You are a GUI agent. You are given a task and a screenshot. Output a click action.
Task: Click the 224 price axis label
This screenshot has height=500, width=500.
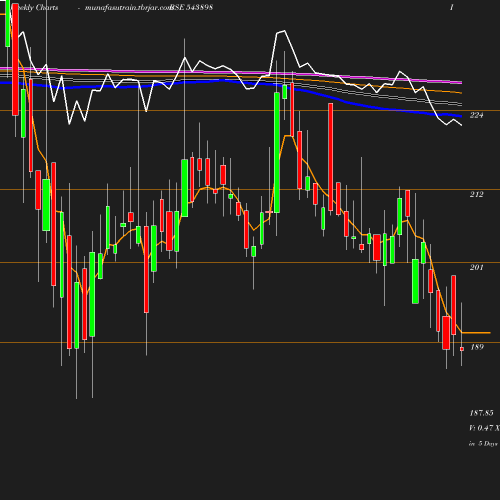coord(476,115)
